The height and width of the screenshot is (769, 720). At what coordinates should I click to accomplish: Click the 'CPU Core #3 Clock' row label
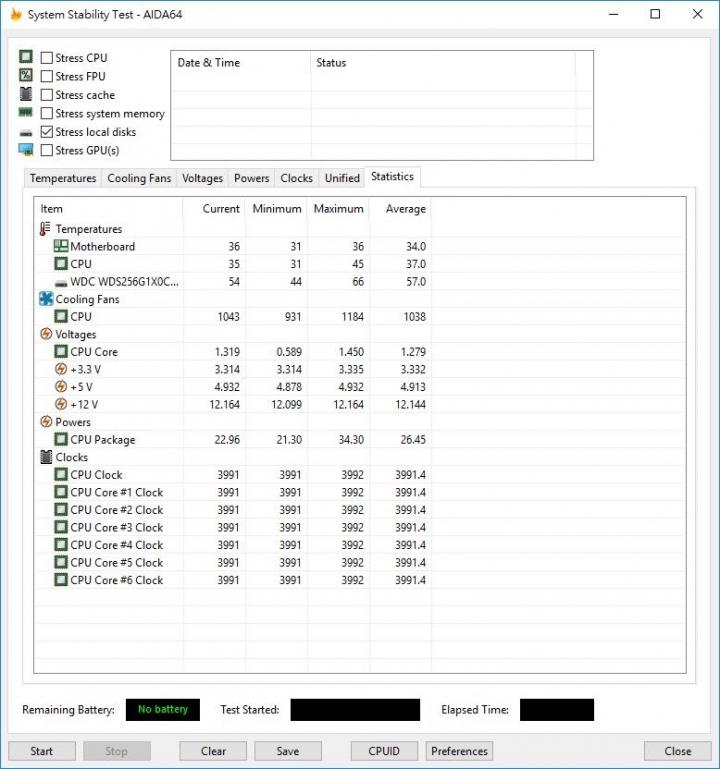[117, 527]
